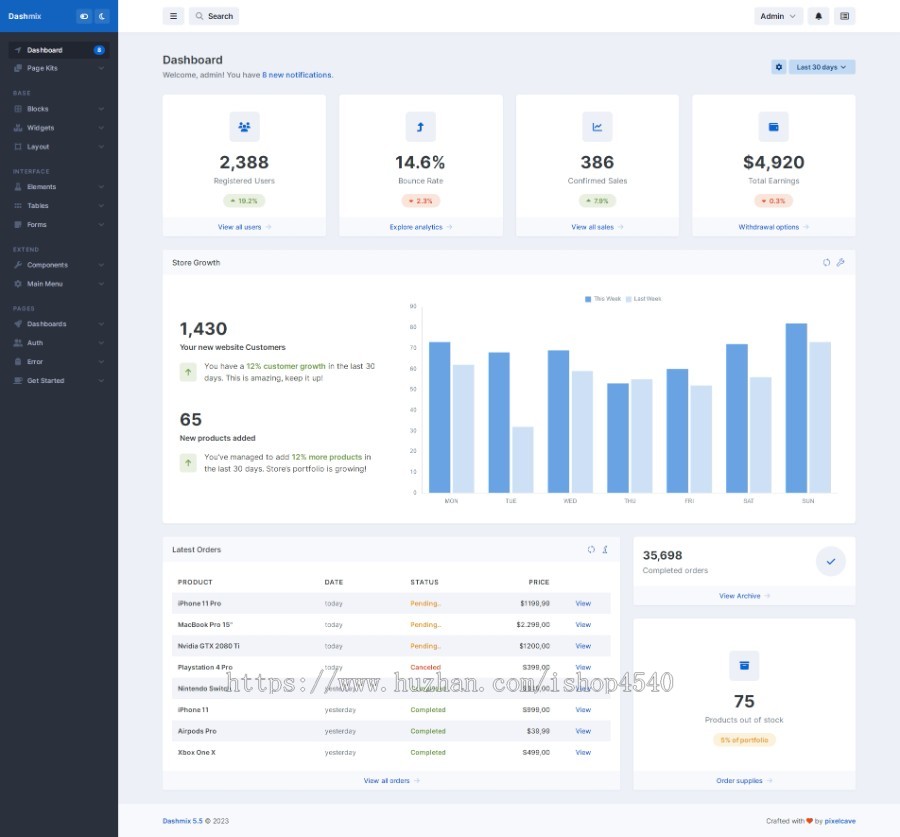Click the 19.2% growth badge
Viewport: 900px width, 837px height.
pyautogui.click(x=245, y=201)
